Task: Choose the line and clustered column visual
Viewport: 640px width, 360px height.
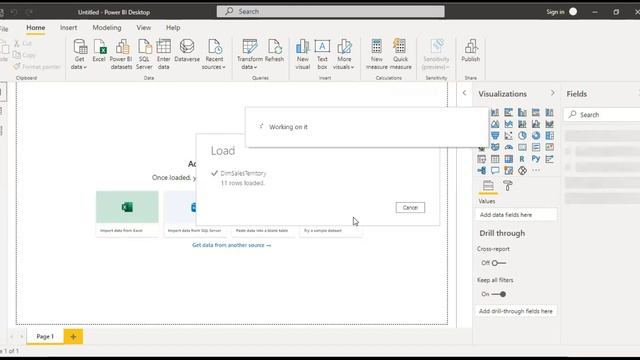Action: pos(536,124)
